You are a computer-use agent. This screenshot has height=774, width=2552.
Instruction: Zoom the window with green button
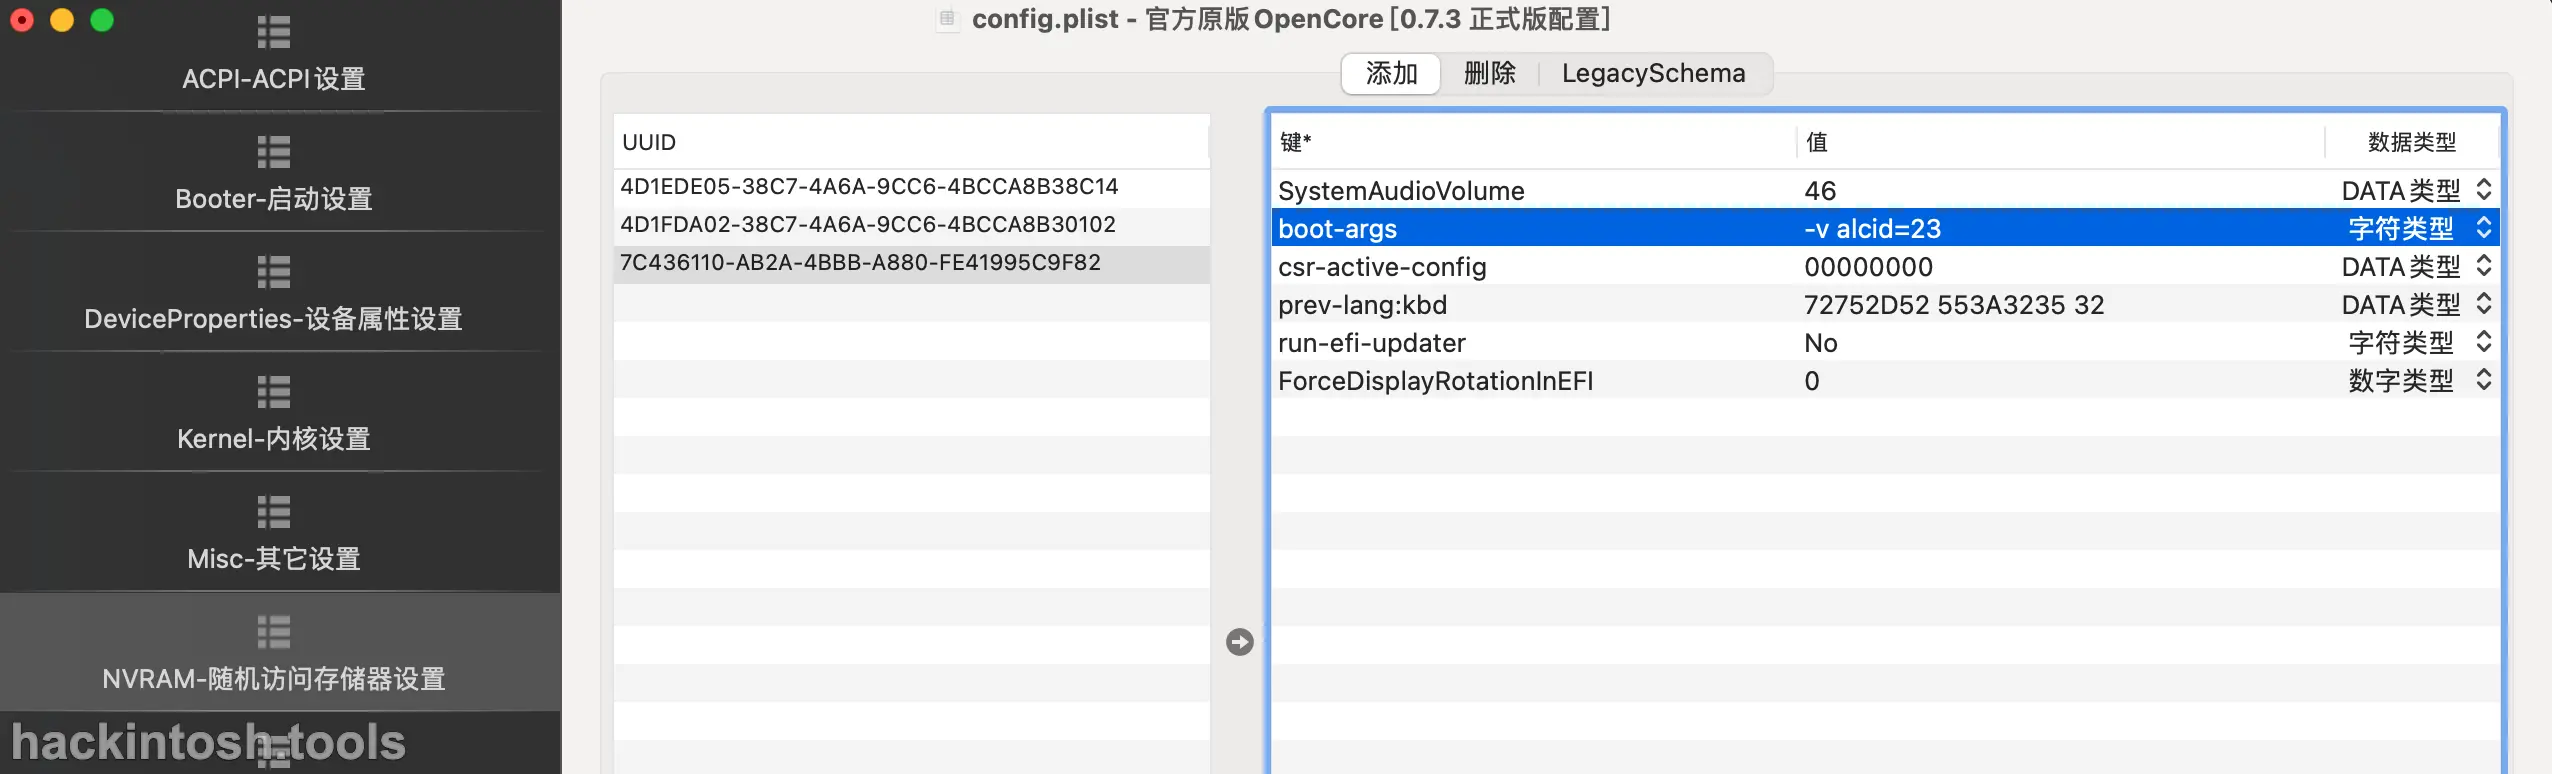tap(102, 20)
